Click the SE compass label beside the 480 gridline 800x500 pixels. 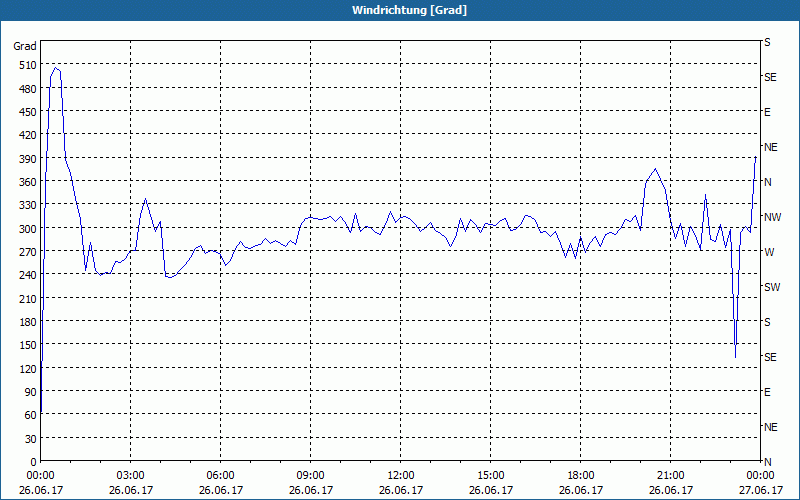[770, 78]
